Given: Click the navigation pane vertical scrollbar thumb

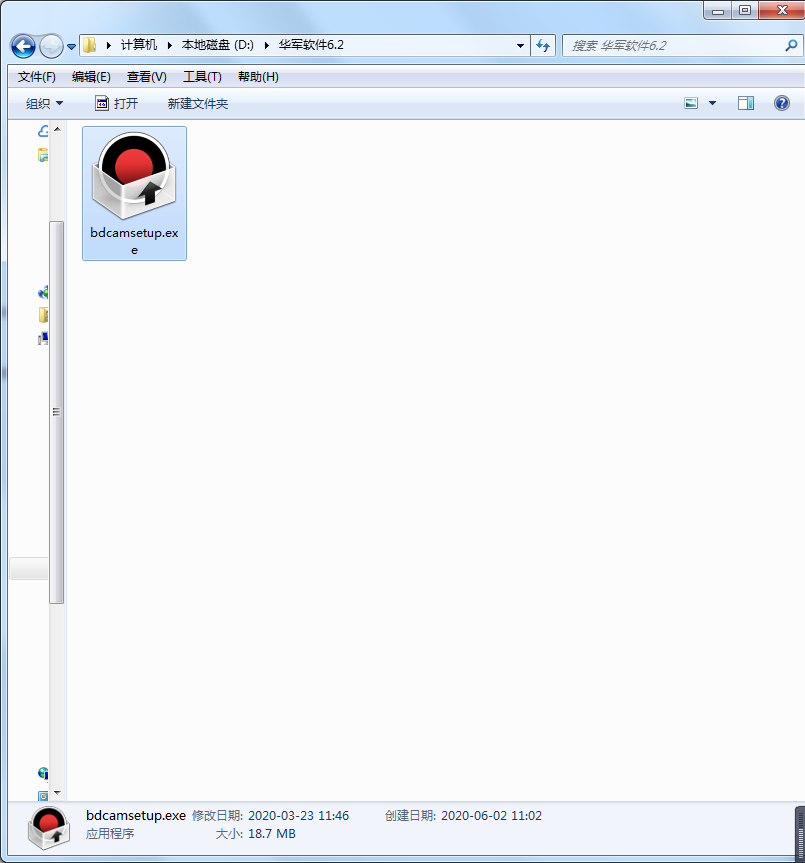Looking at the screenshot, I should click(x=57, y=410).
